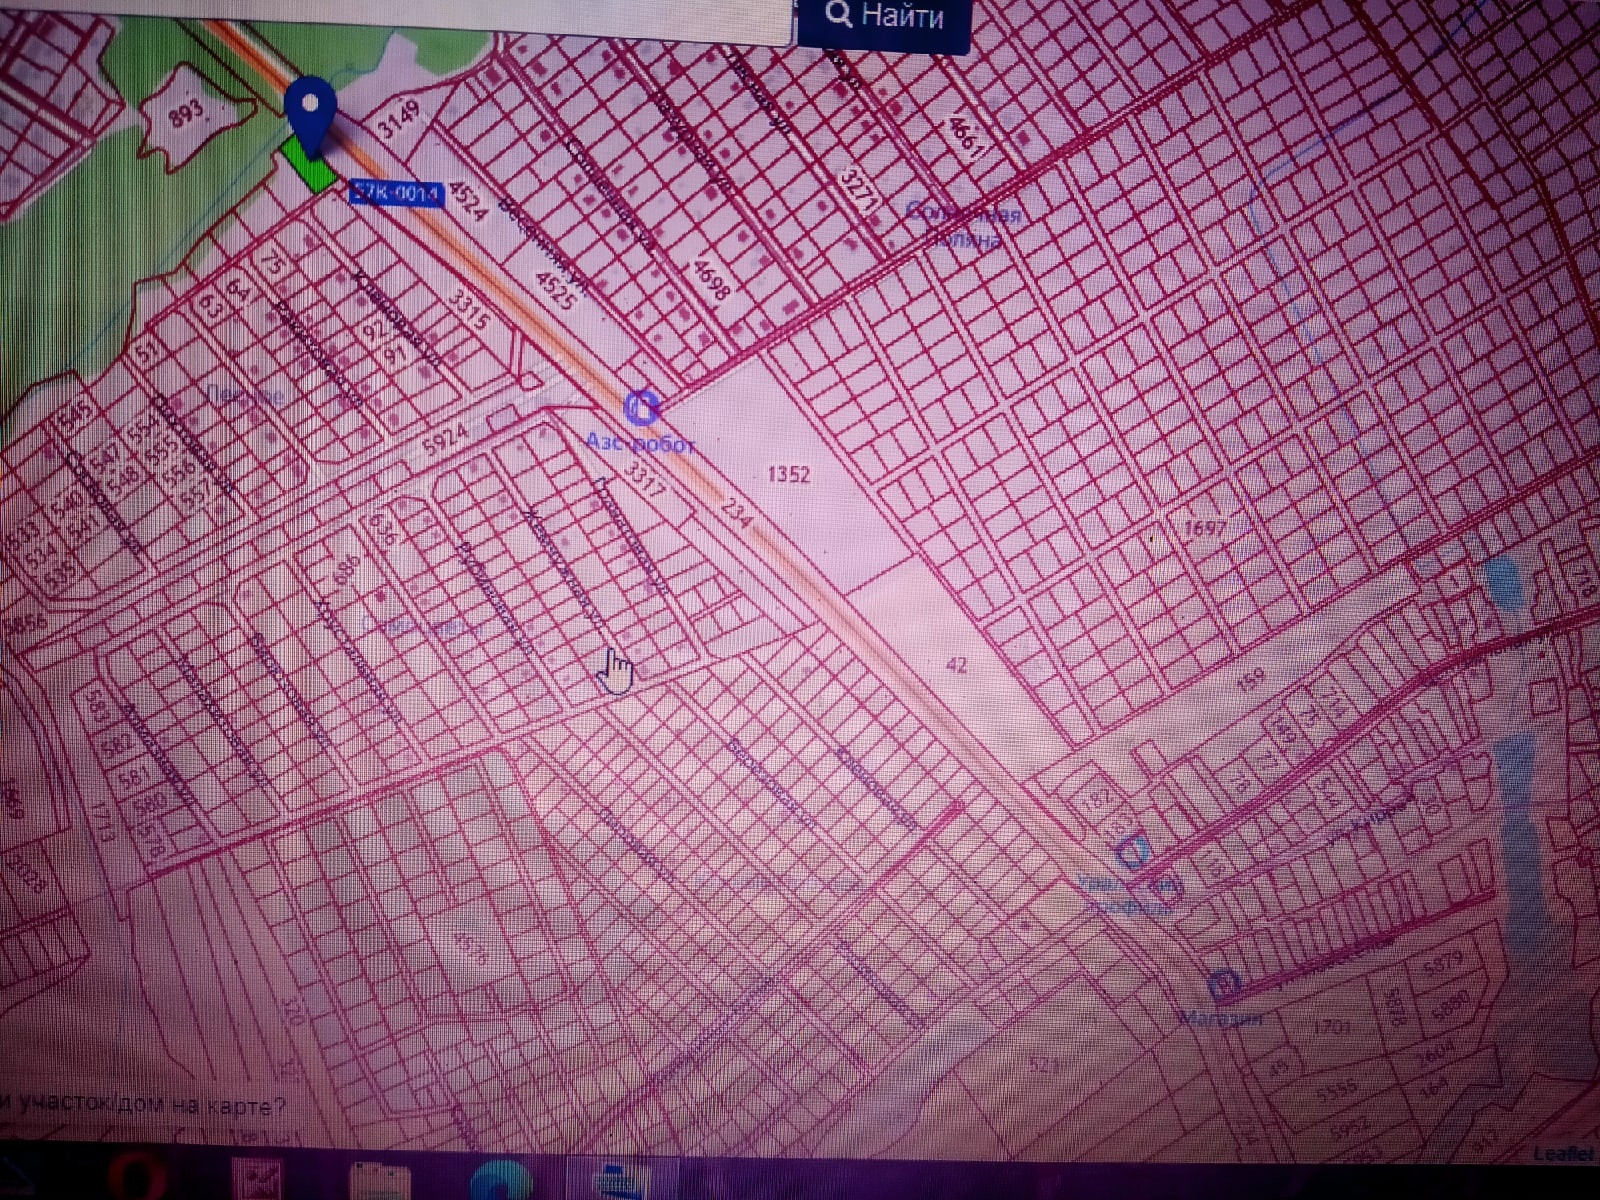Image resolution: width=1600 pixels, height=1200 pixels.
Task: Click the Азс-робот label text
Action: click(x=640, y=442)
